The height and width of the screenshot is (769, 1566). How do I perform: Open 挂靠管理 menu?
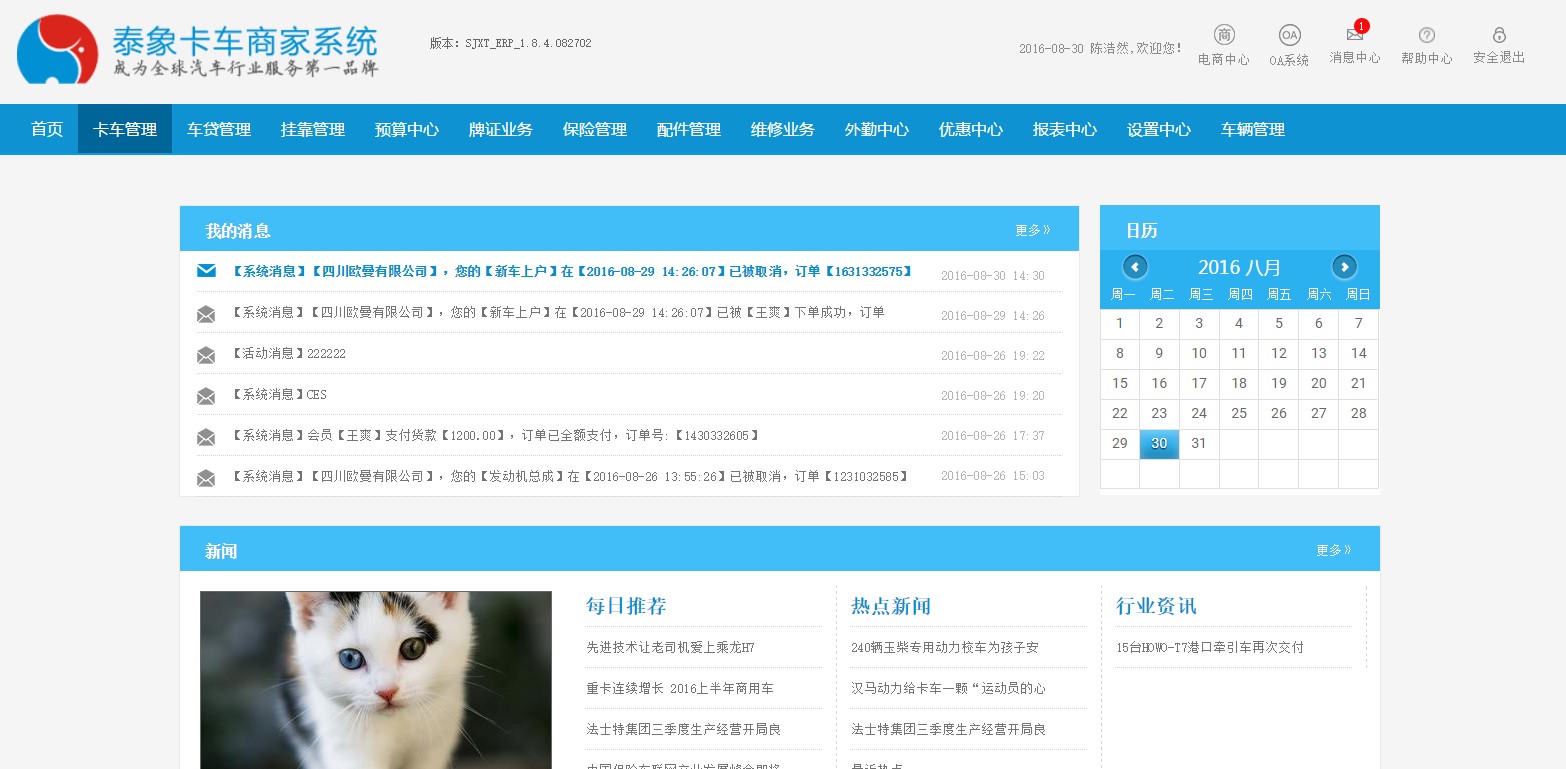313,129
